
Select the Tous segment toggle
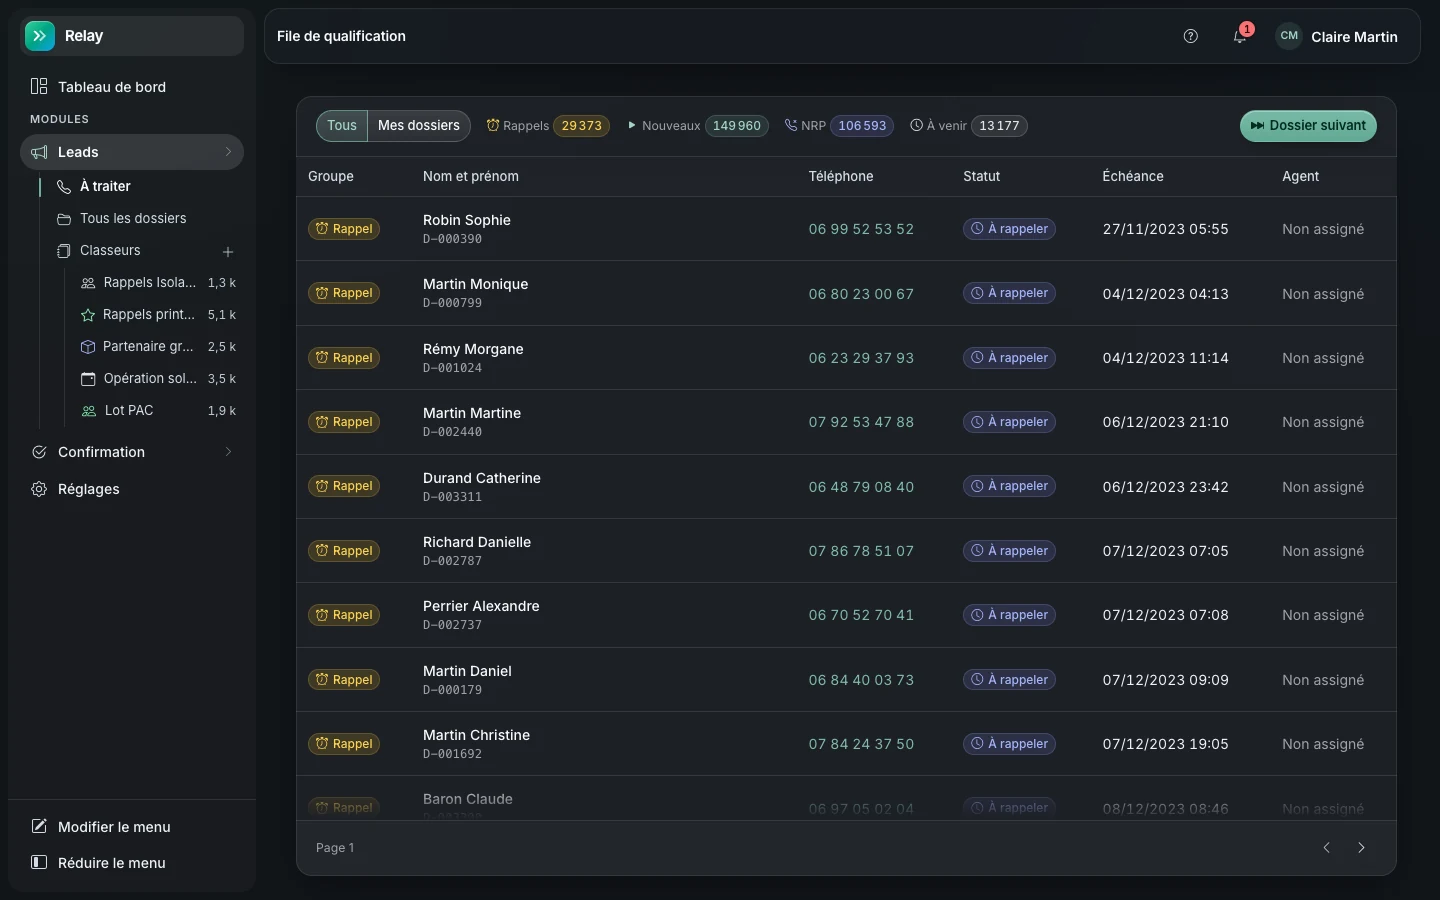[342, 126]
